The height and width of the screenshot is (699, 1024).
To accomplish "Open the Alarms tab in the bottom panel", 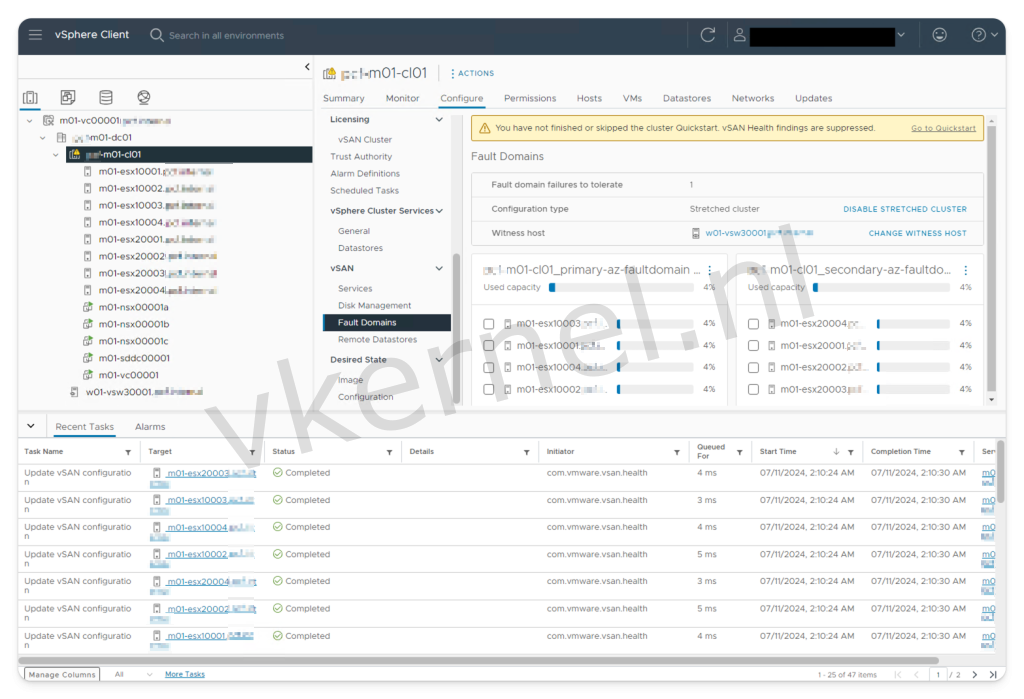I will point(150,425).
